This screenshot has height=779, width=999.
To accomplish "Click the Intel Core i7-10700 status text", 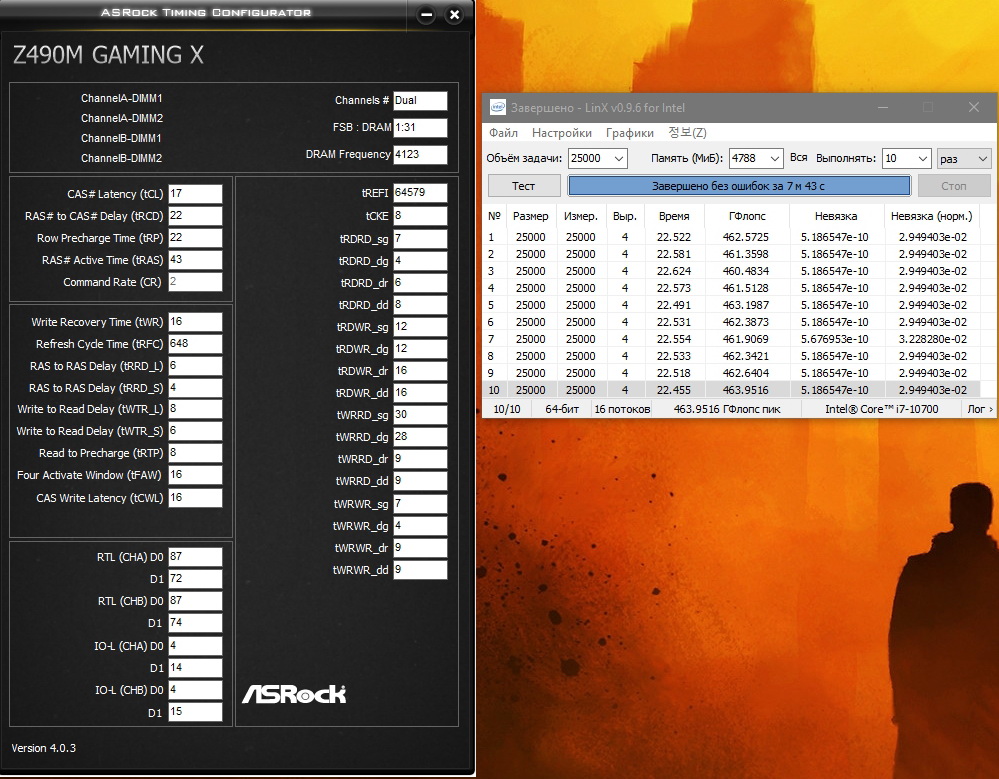I will point(882,409).
